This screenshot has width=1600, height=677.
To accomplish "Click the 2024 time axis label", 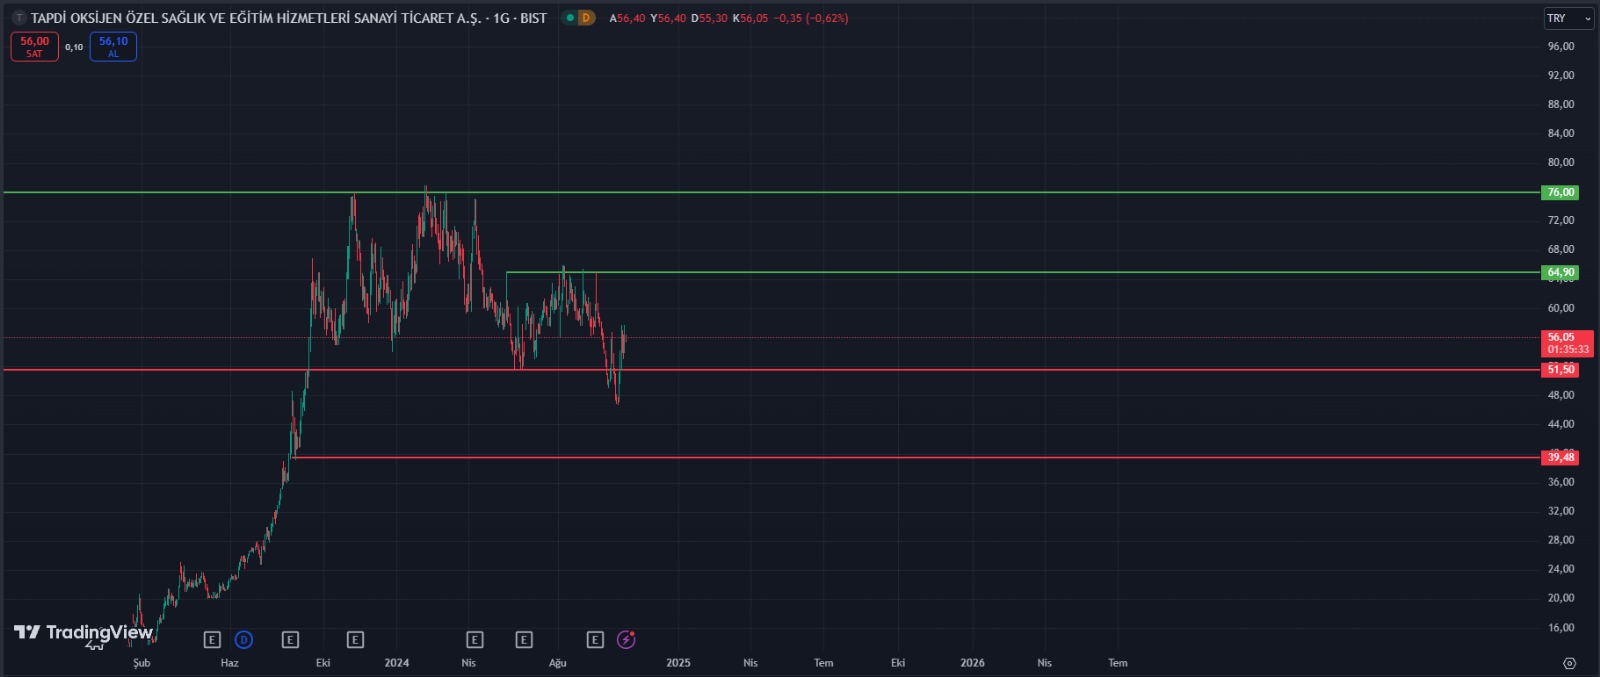I will pos(397,663).
